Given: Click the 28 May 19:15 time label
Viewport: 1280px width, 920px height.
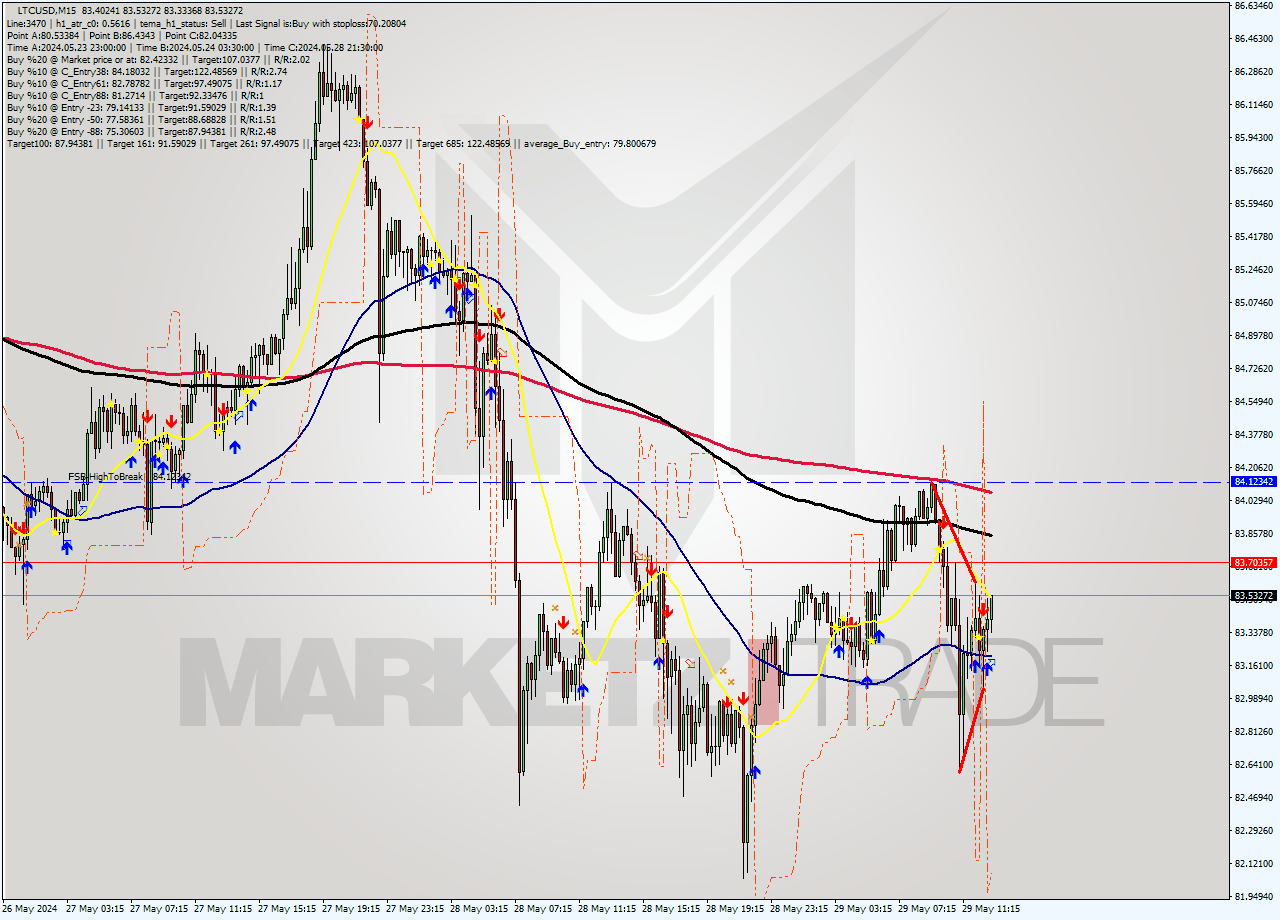Looking at the screenshot, I should (x=735, y=909).
